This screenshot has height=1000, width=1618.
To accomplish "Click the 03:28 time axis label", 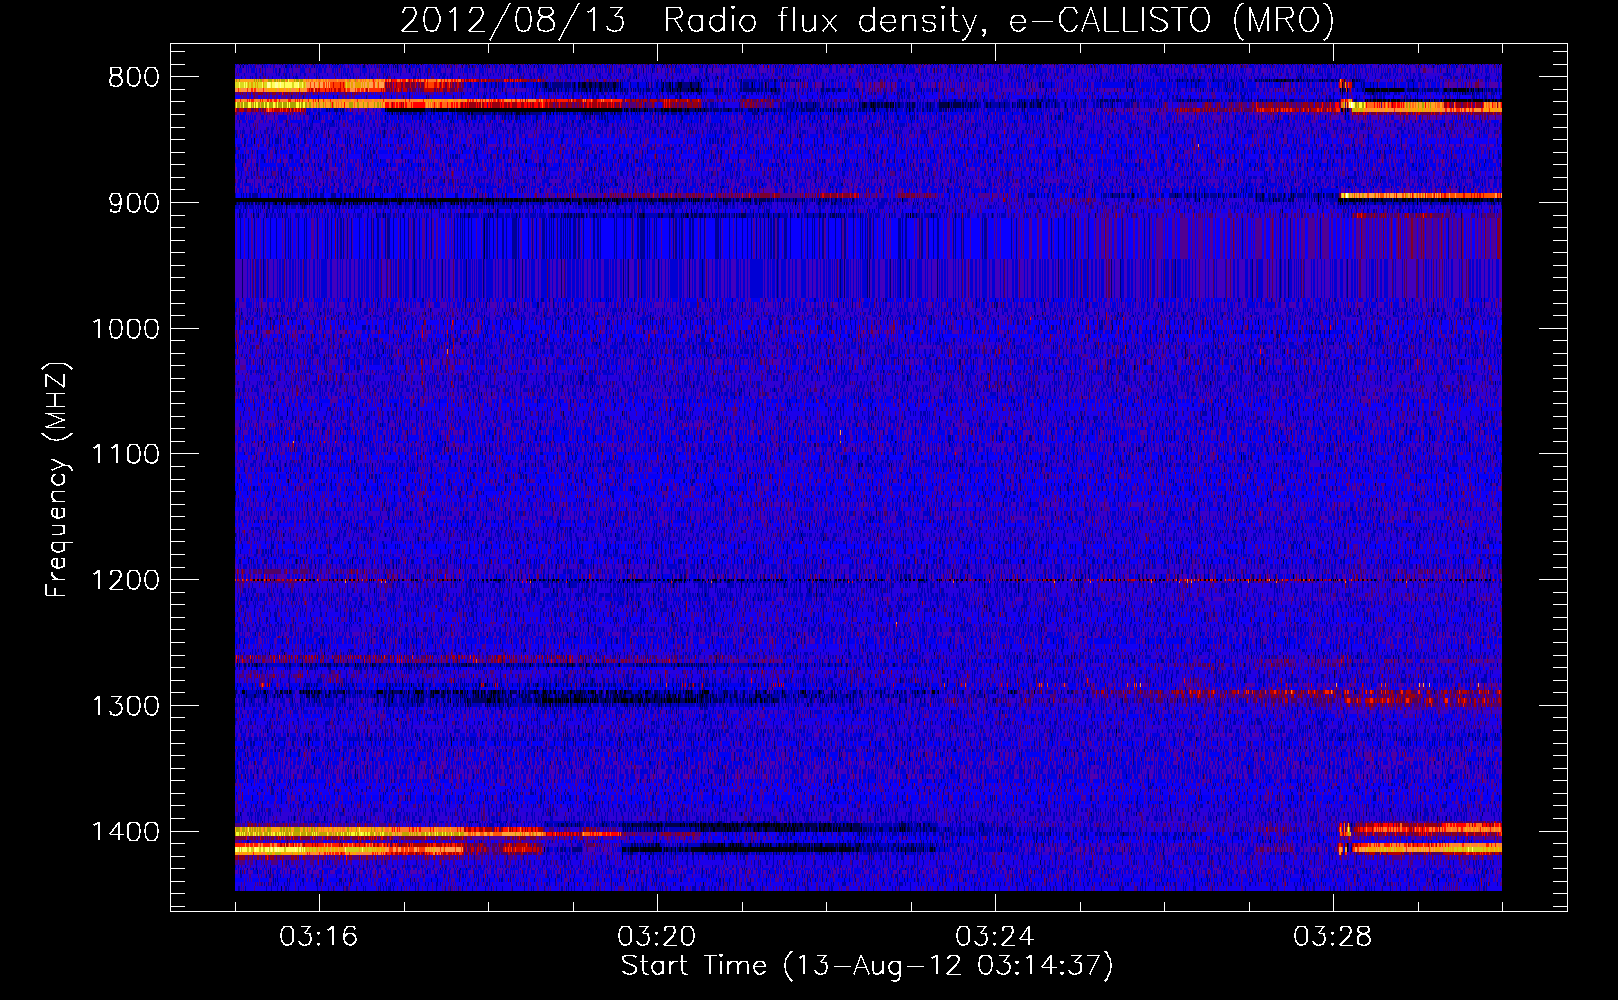I will (1333, 937).
